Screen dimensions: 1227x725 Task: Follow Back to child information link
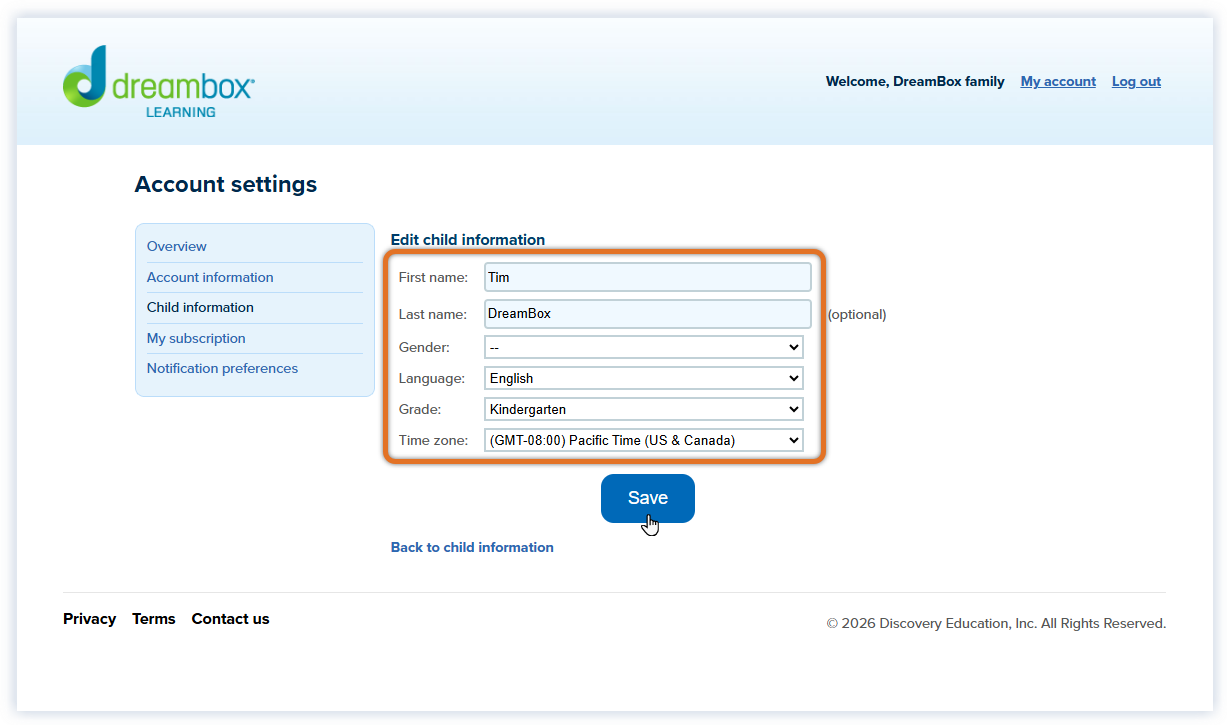(472, 547)
